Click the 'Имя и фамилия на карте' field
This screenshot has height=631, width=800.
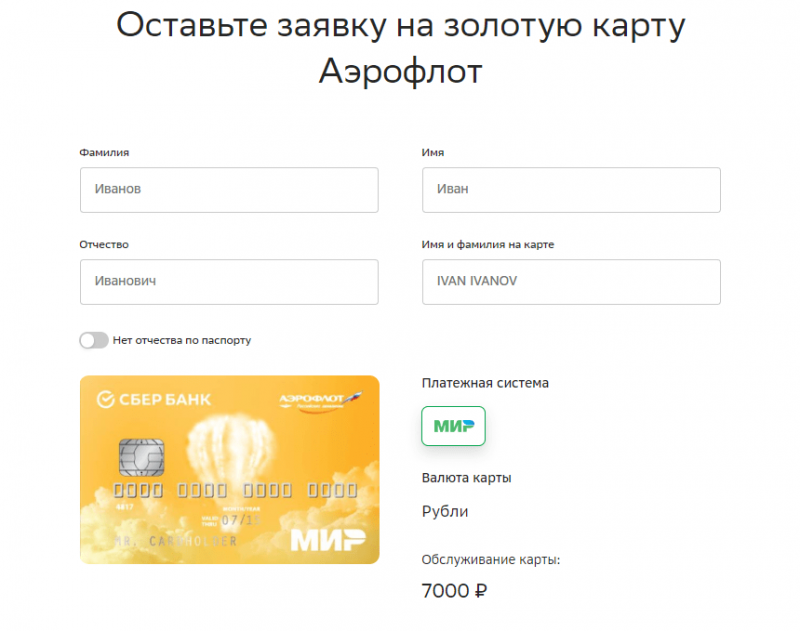(570, 282)
